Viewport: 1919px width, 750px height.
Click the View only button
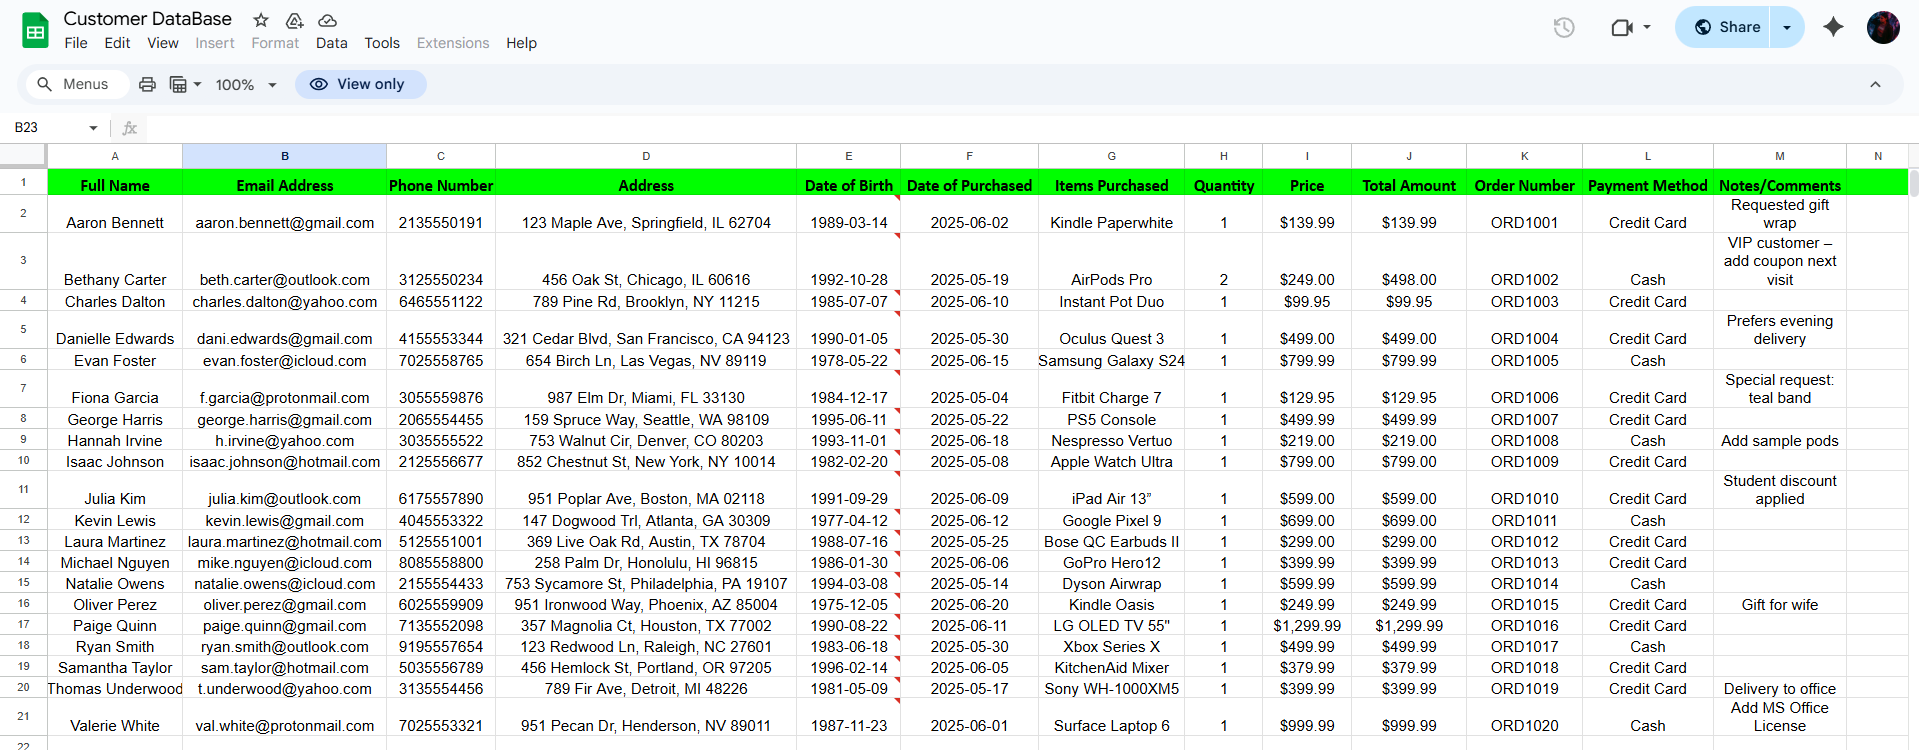tap(360, 84)
